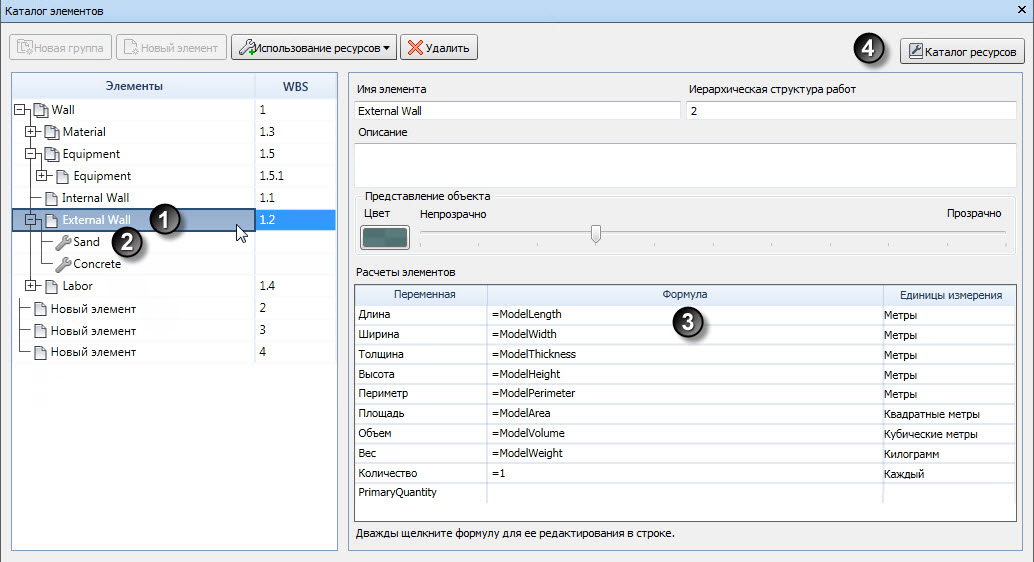Click the wrench icon beside Concrete resource

coord(63,265)
